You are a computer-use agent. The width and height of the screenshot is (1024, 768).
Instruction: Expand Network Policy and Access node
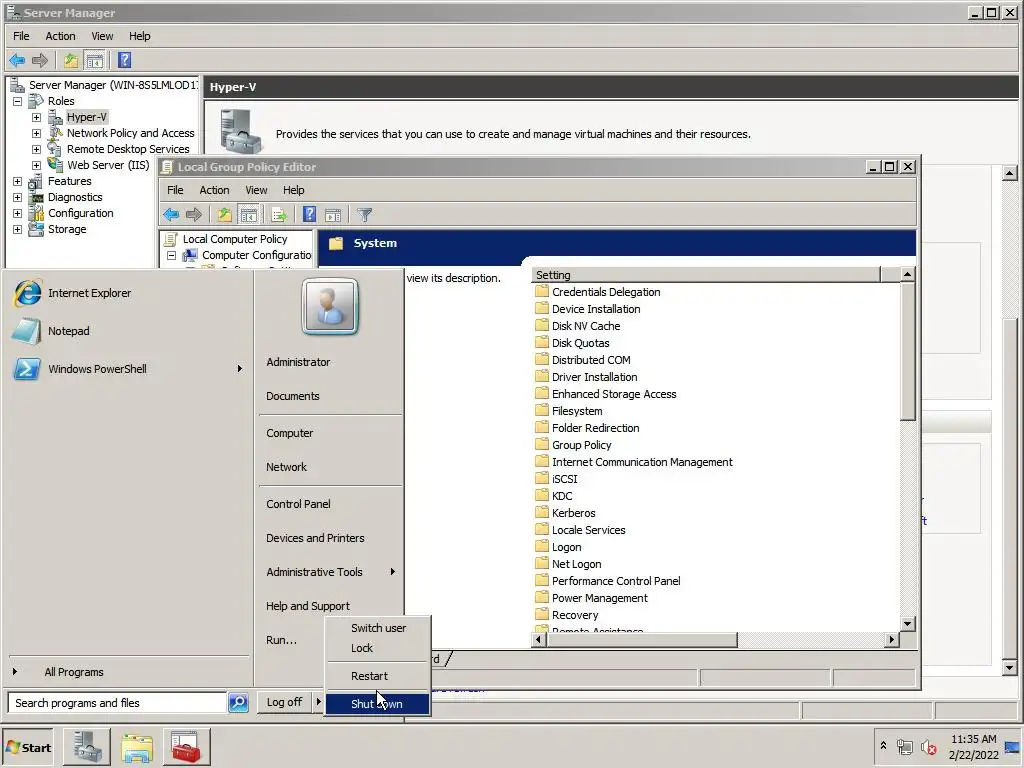tap(37, 133)
